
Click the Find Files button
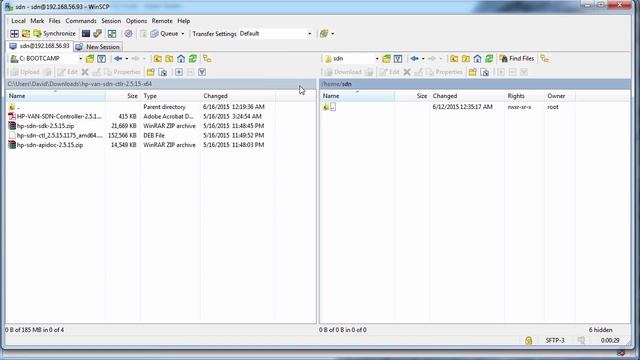click(x=517, y=59)
